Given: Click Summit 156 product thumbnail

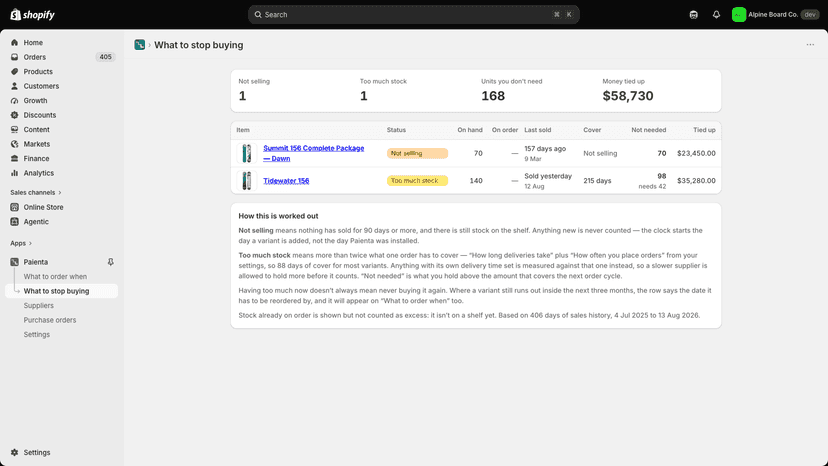Looking at the screenshot, I should (x=247, y=153).
